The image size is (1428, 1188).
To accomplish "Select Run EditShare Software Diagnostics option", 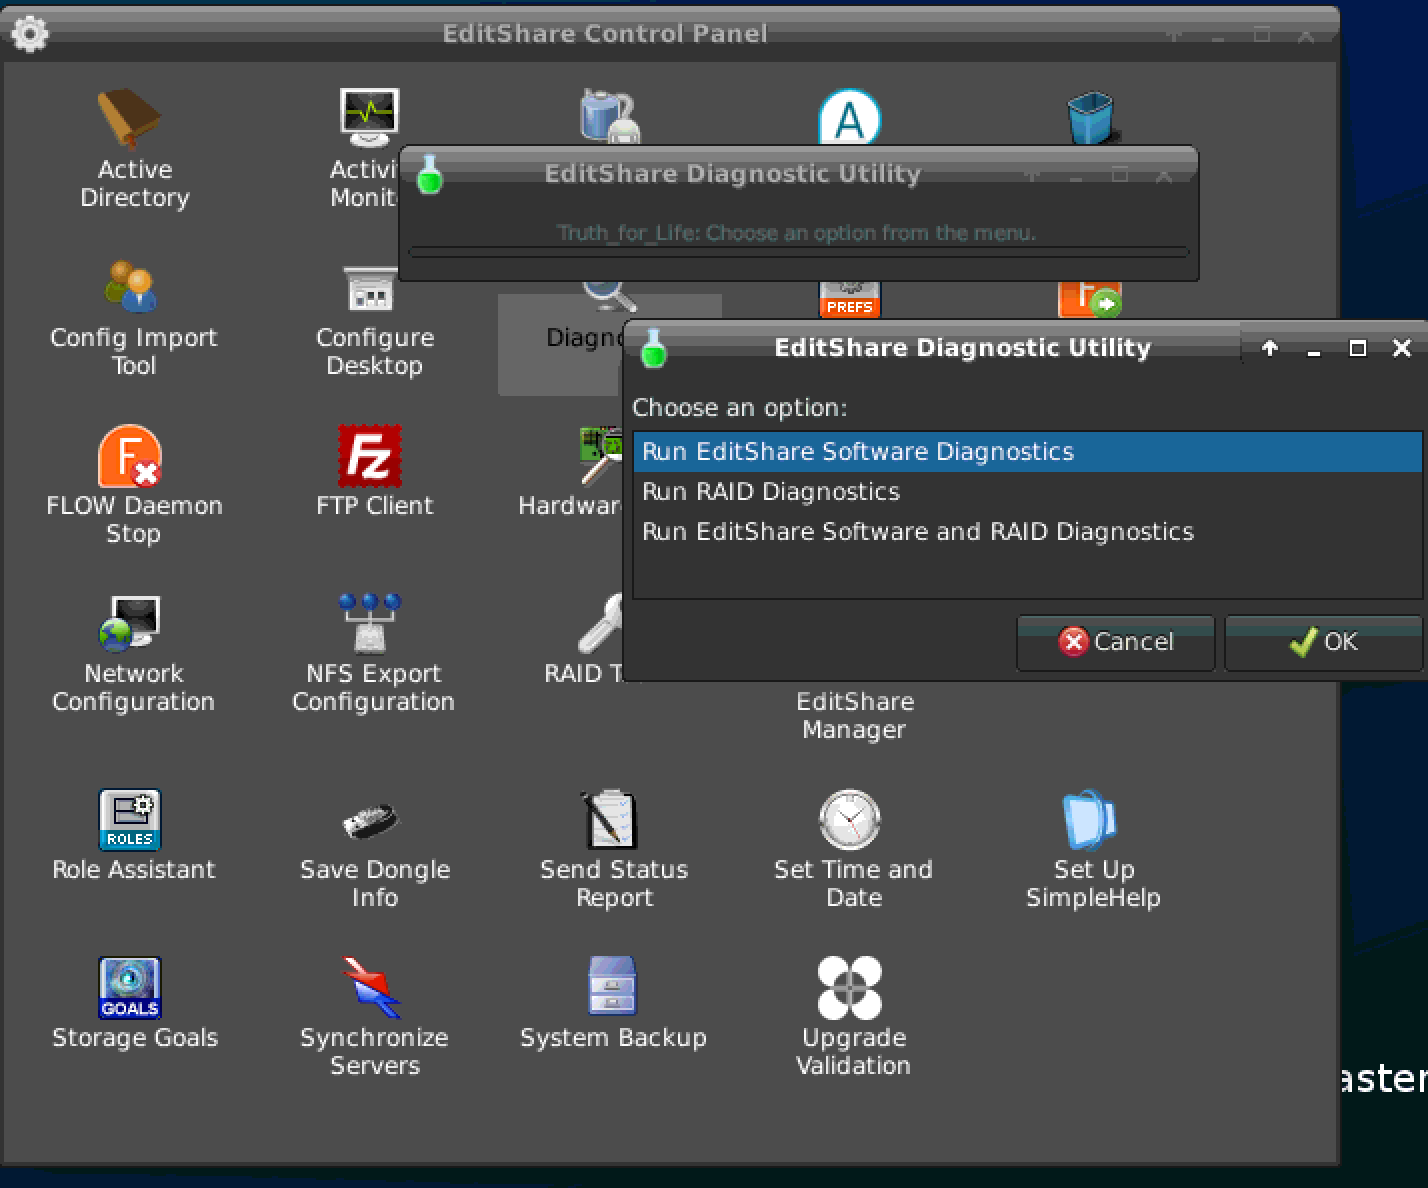I will [x=1028, y=452].
